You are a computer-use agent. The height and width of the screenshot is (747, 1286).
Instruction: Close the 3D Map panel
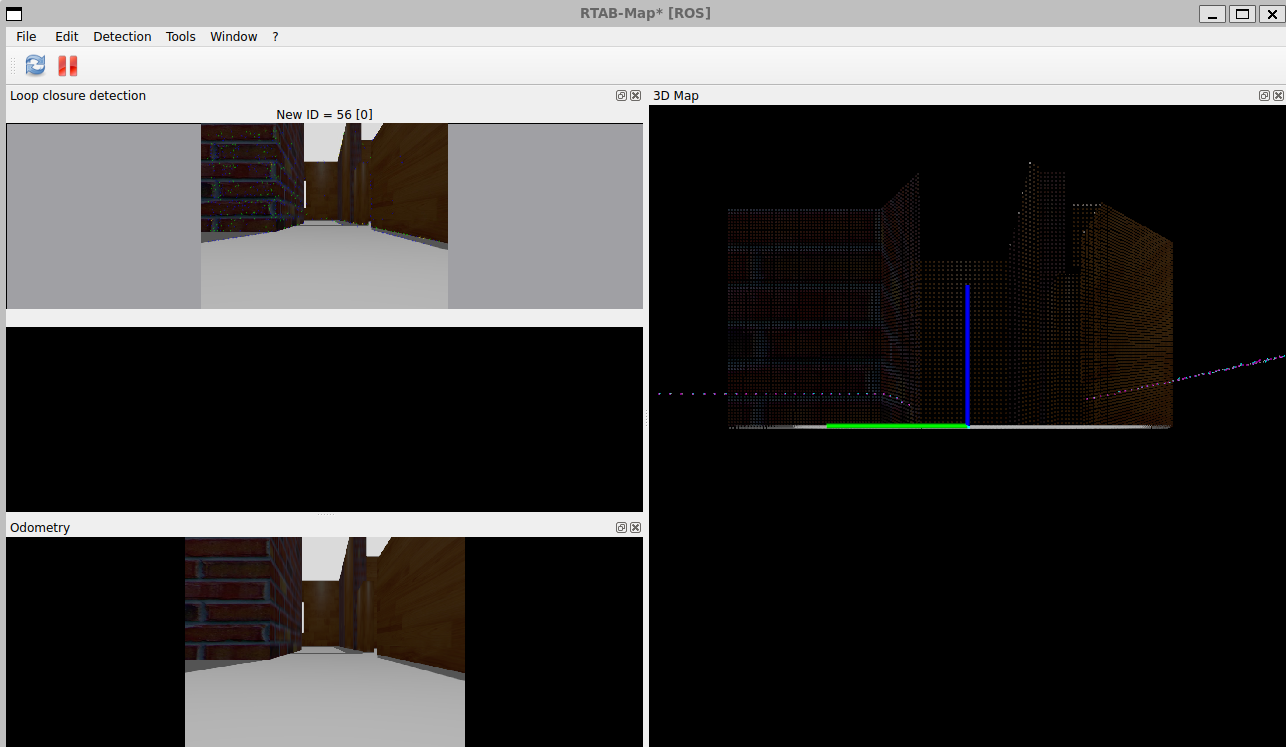[x=1278, y=96]
